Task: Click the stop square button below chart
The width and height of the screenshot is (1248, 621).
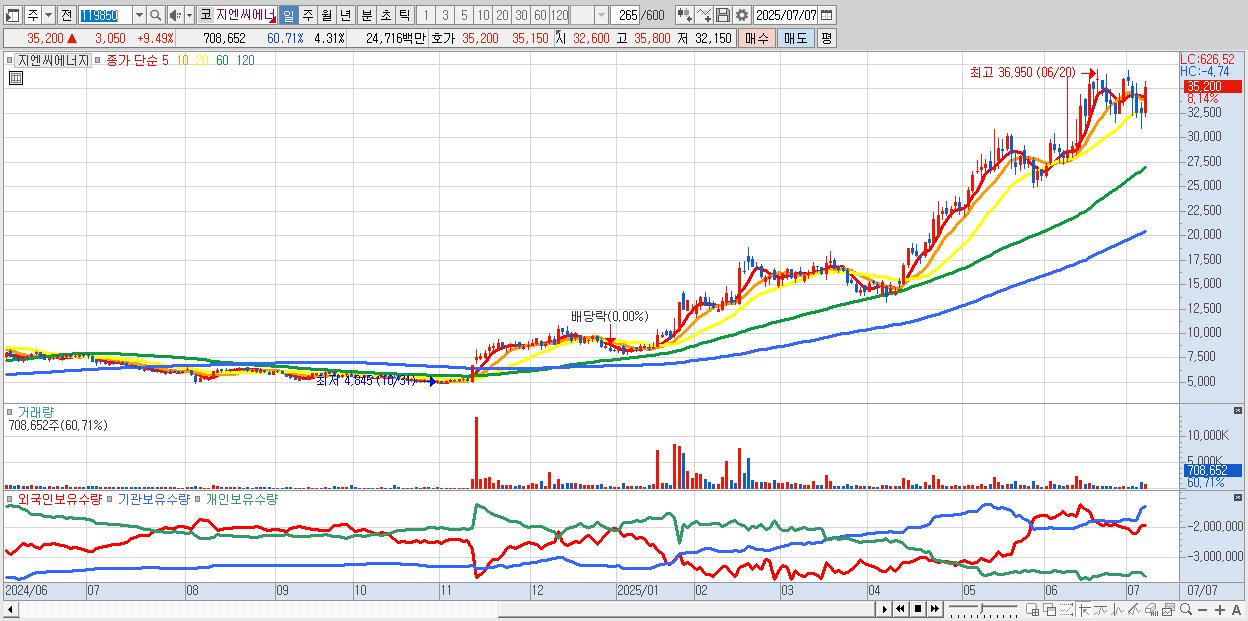Action: [x=917, y=609]
